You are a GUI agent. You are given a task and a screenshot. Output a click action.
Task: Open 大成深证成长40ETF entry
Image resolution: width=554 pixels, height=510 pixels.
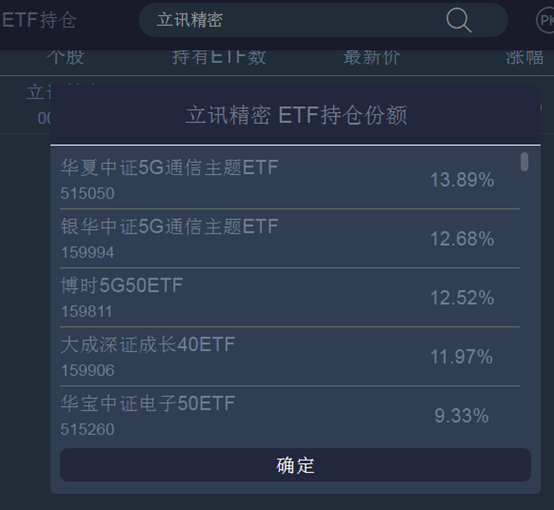tap(290, 357)
